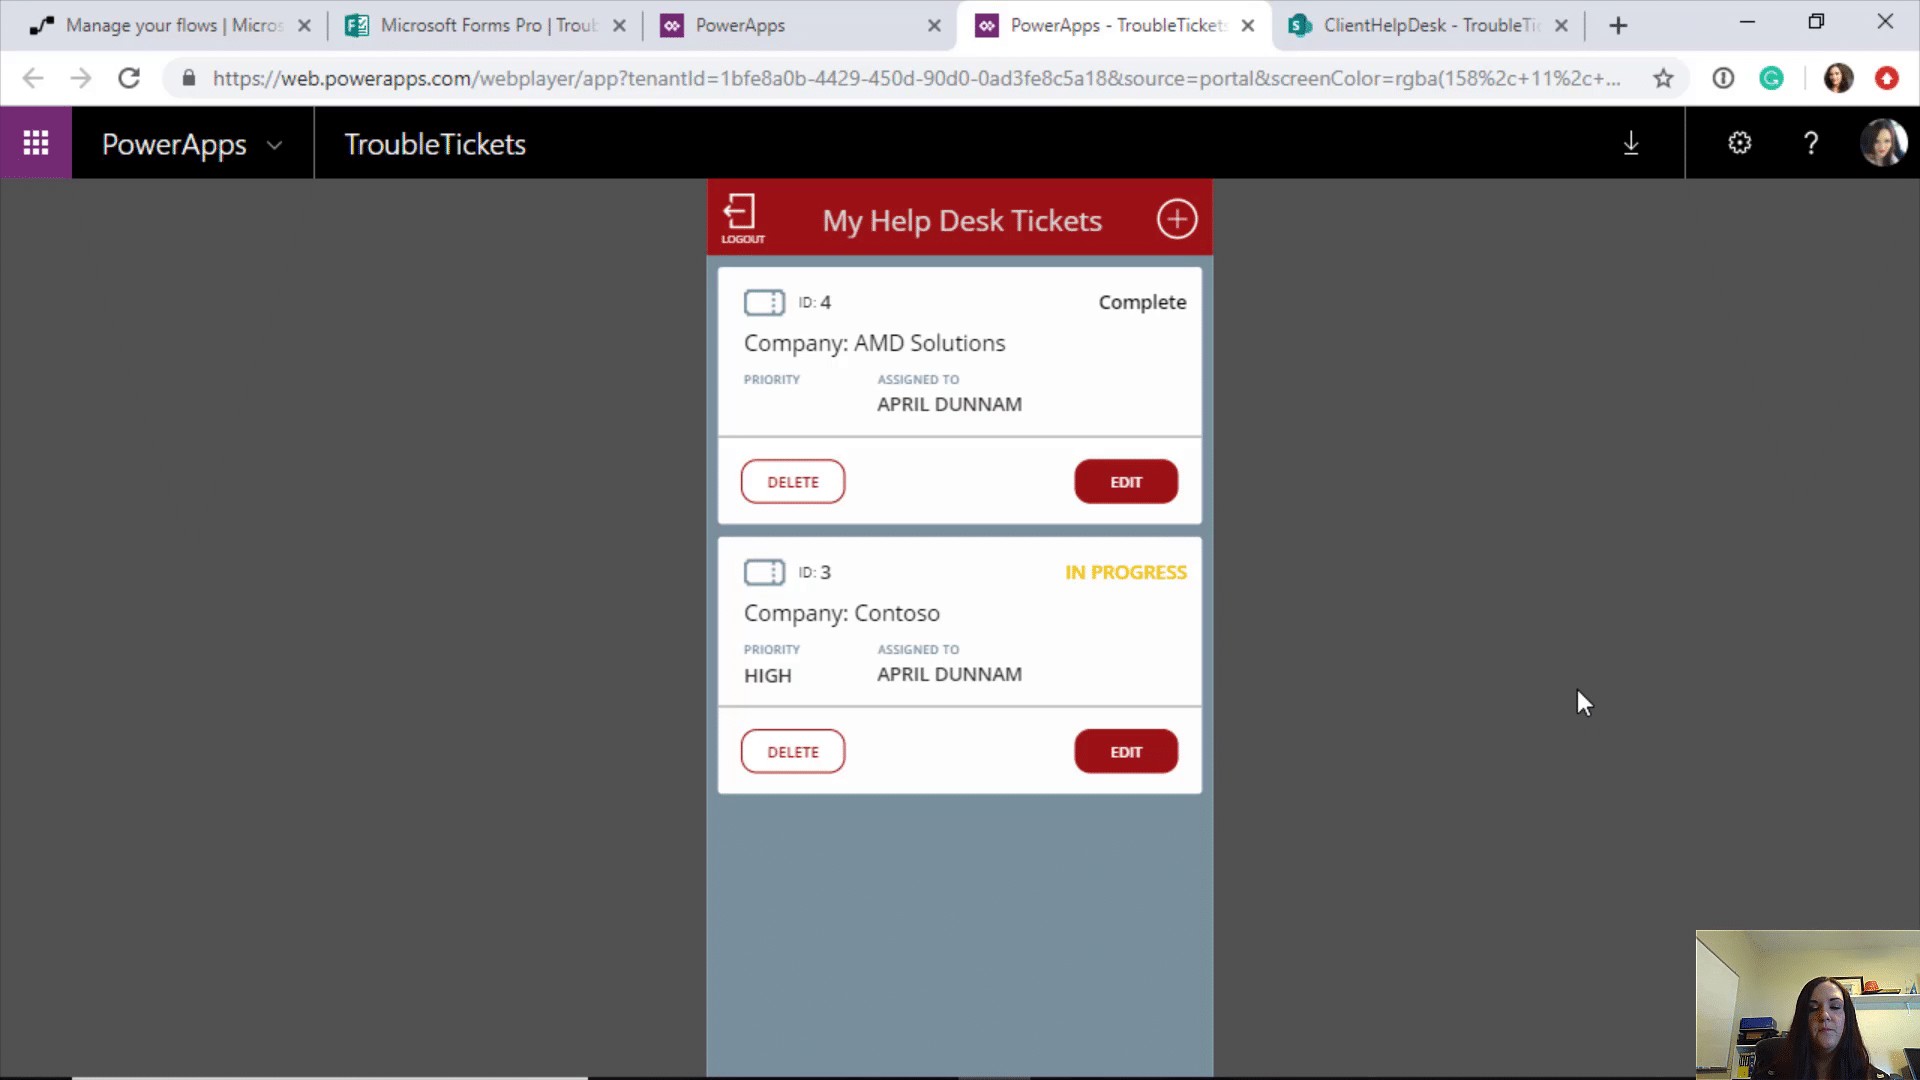The width and height of the screenshot is (1920, 1080).
Task: Click the URL address bar
Action: coord(915,78)
